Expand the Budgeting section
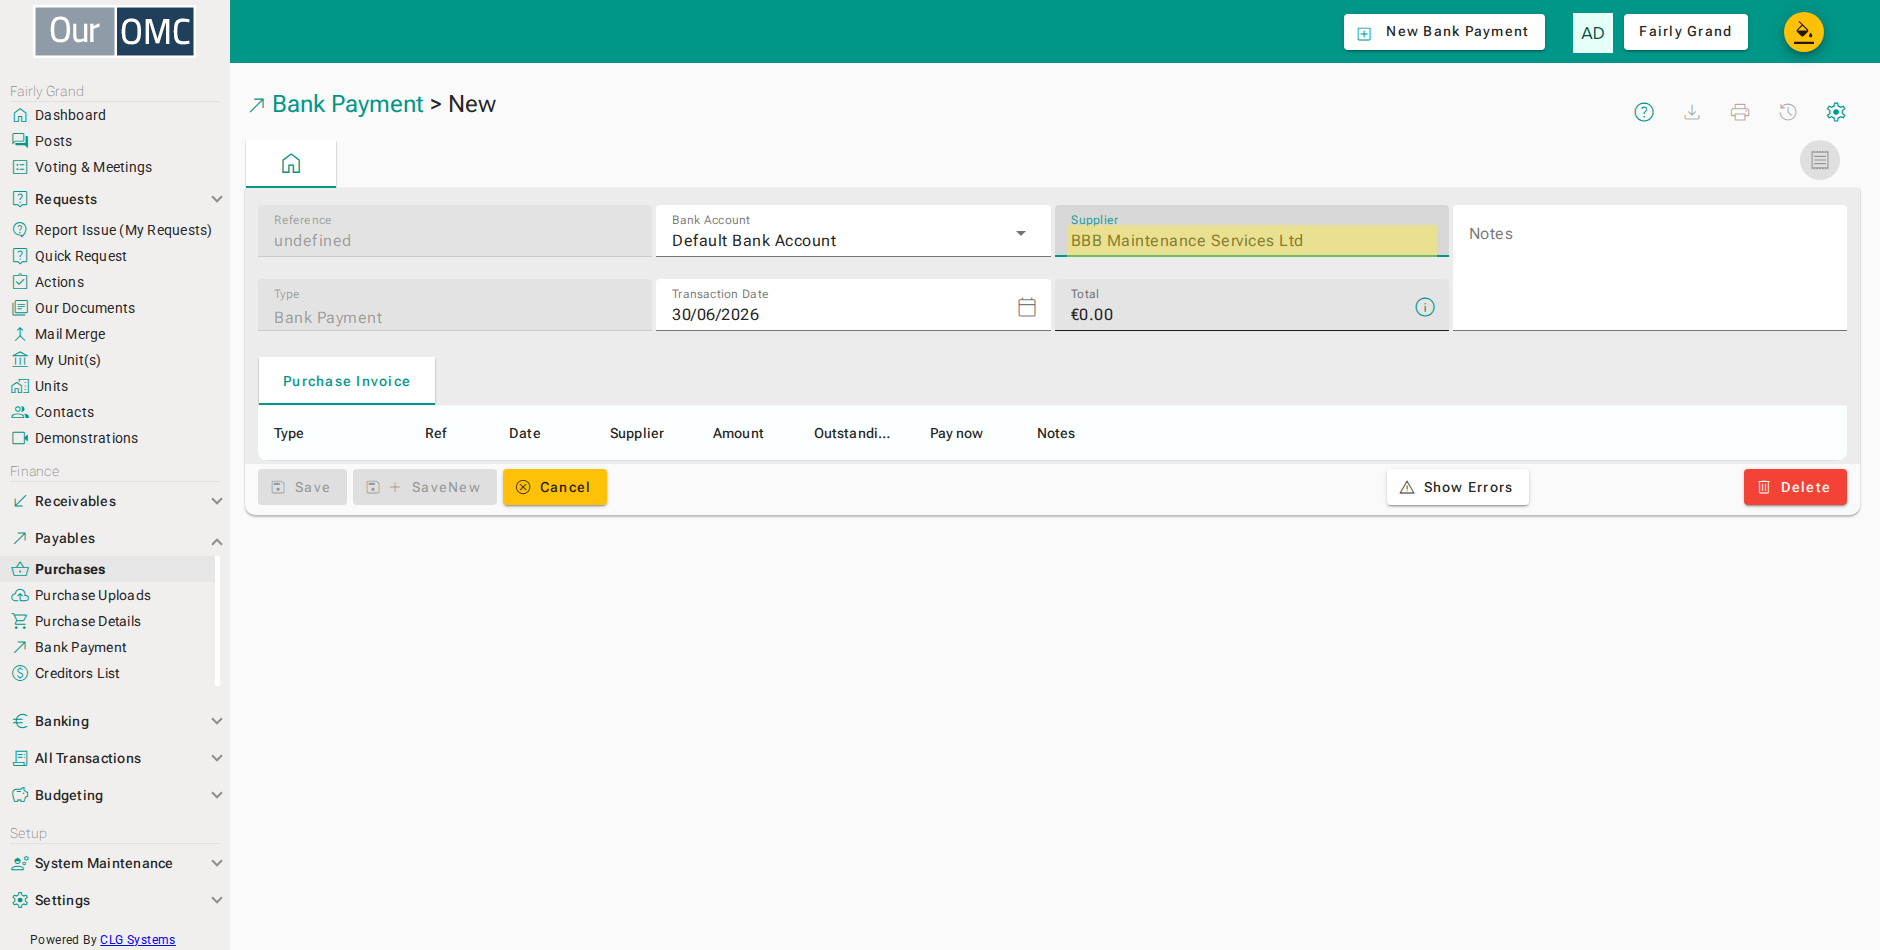 point(115,795)
